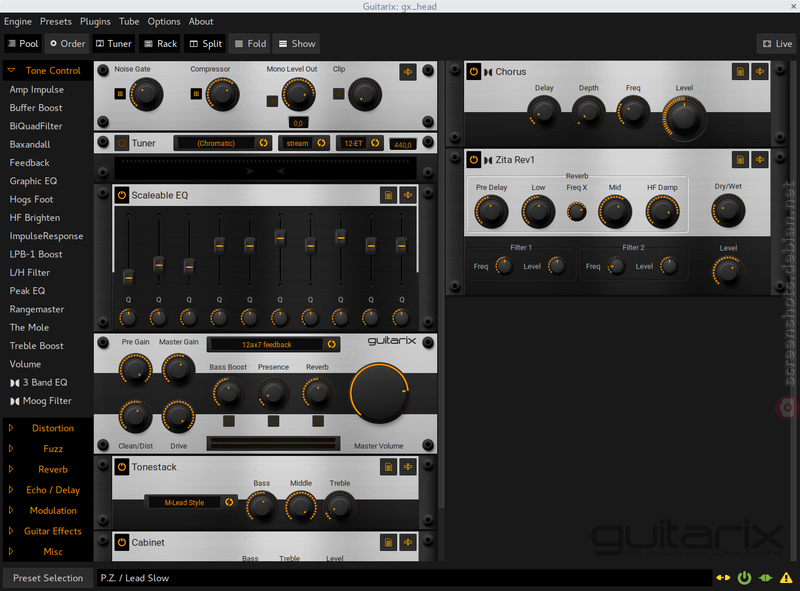800x591 pixels.
Task: Open the Scaleable EQ preset icon
Action: (388, 195)
